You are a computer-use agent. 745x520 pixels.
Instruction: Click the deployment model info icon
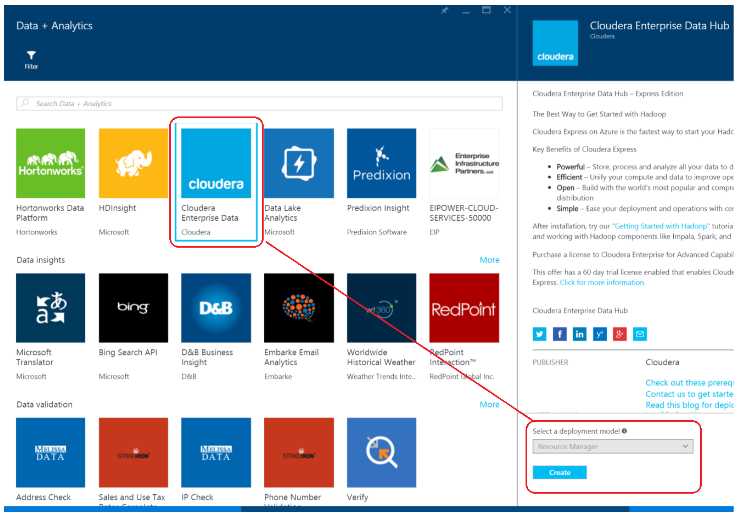point(624,431)
